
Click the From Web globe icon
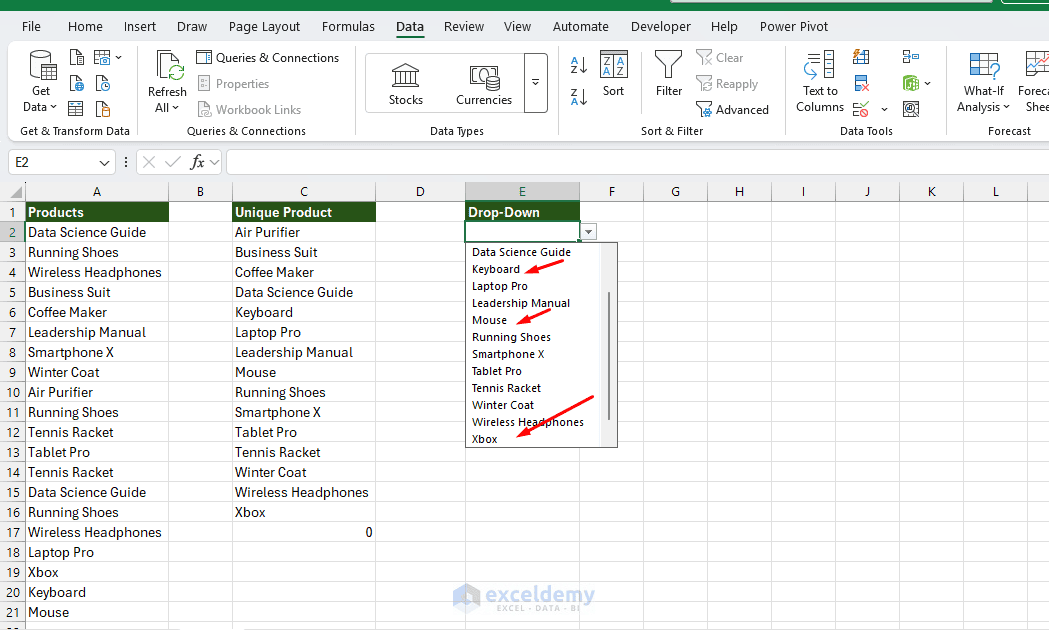tap(77, 84)
